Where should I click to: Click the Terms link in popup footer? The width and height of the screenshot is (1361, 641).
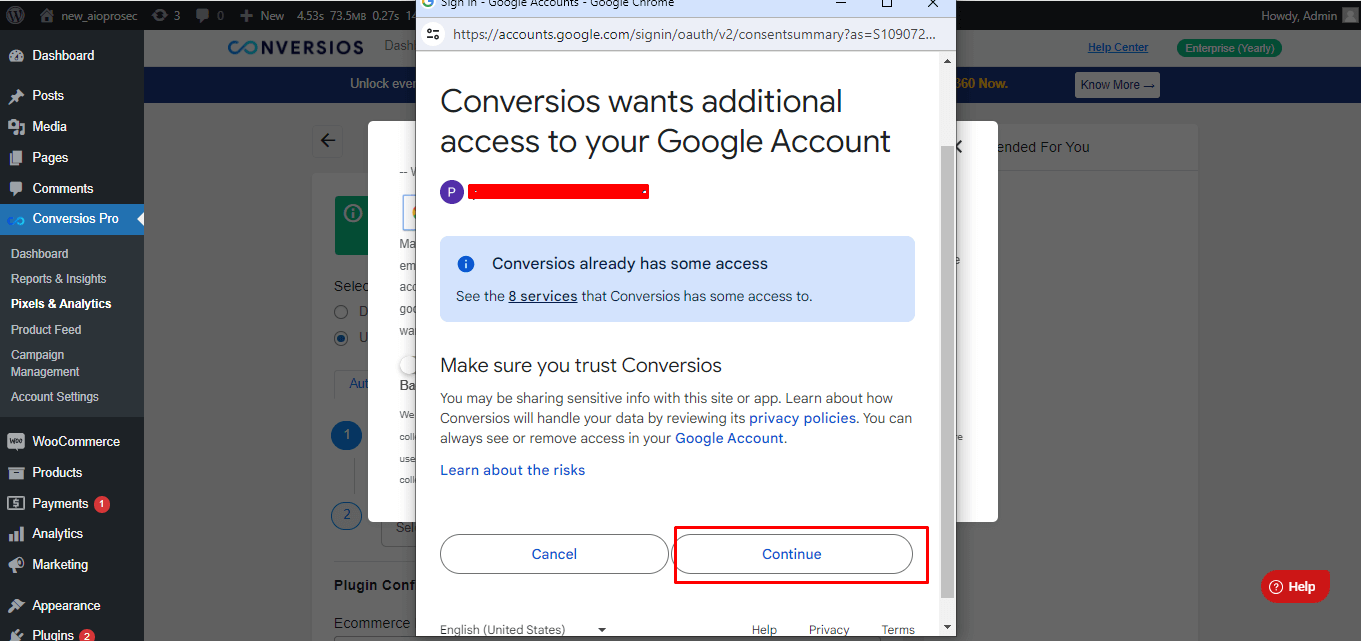[x=898, y=629]
